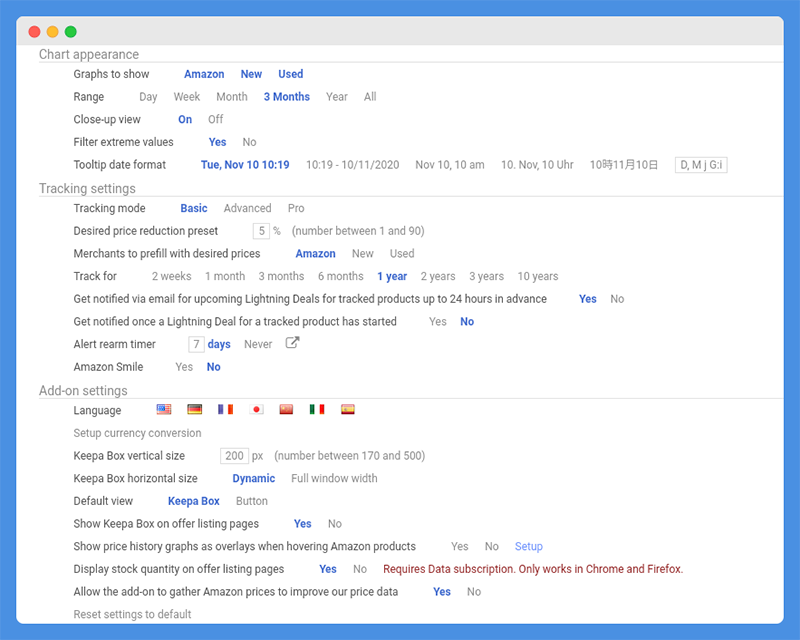This screenshot has height=640, width=800.
Task: Choose Yes for Filter extreme values
Action: [x=217, y=142]
